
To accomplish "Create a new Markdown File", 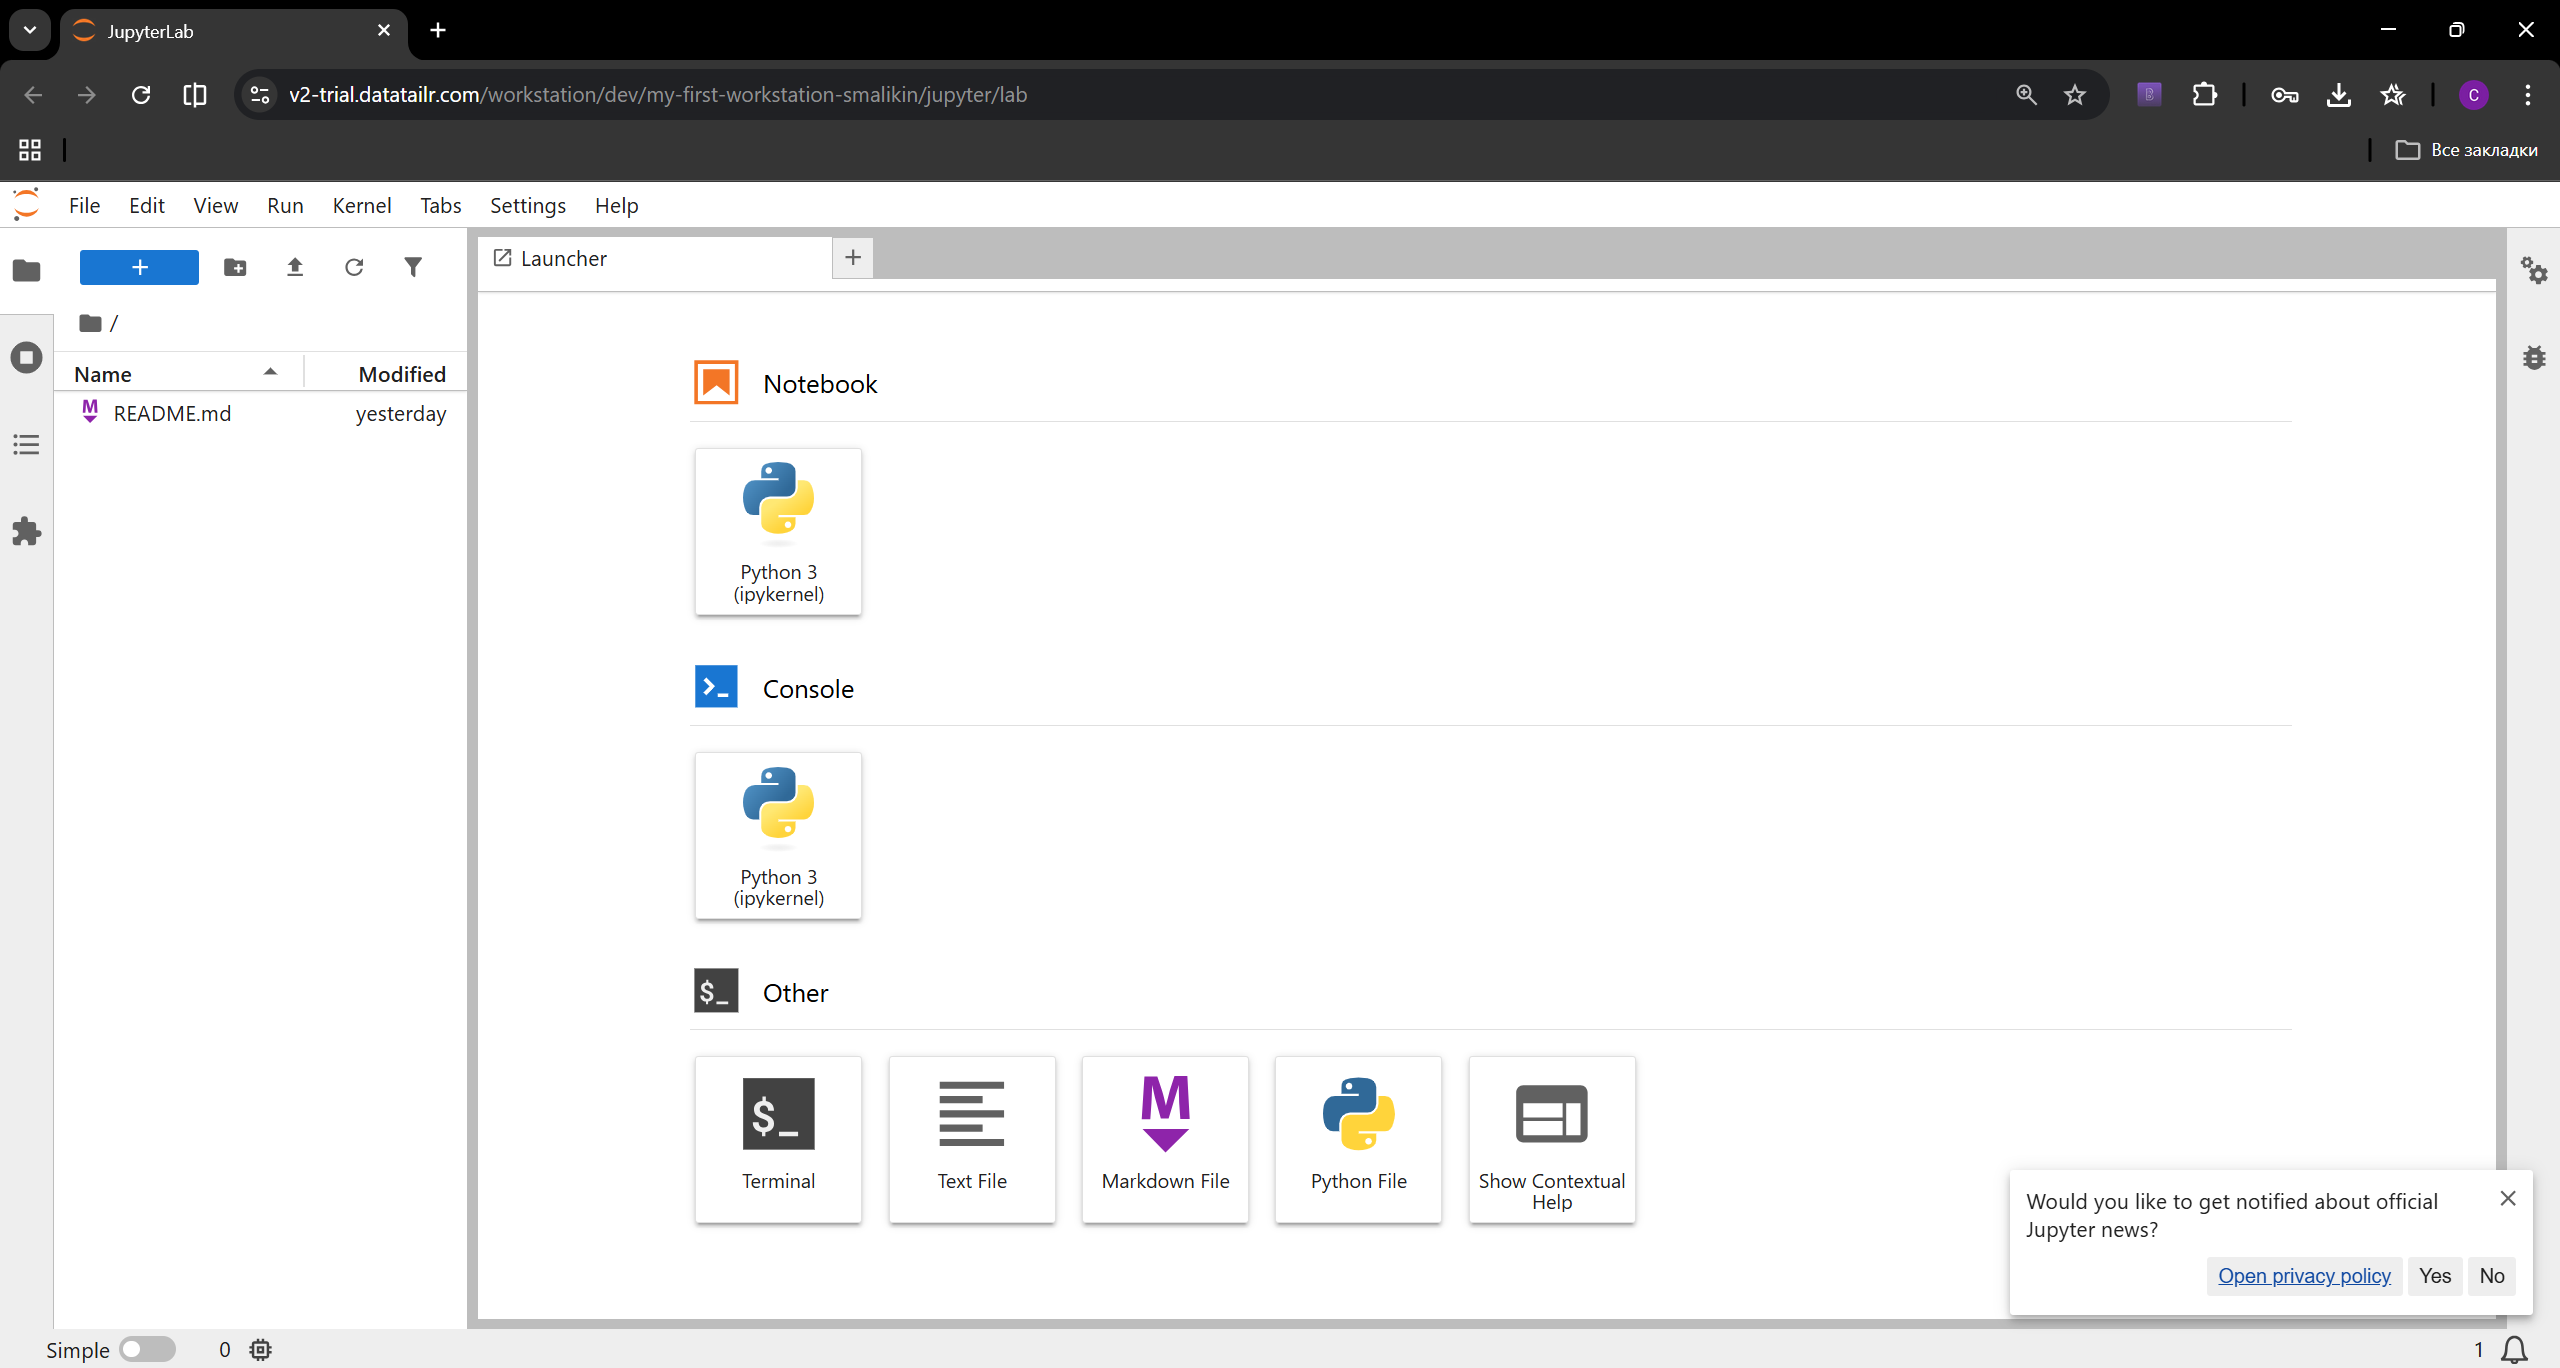I will [x=1165, y=1139].
